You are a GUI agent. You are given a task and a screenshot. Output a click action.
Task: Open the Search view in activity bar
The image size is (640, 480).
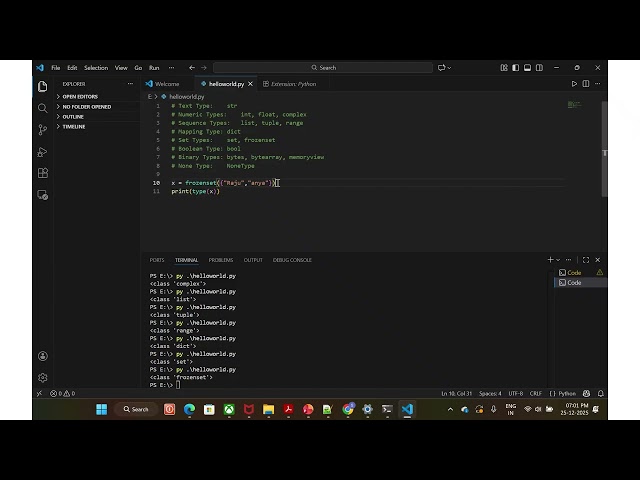click(x=42, y=108)
